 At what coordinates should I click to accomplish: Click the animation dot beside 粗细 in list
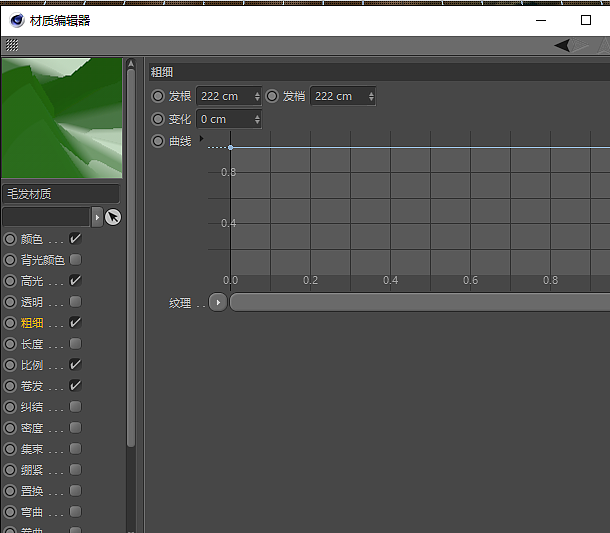pyautogui.click(x=10, y=323)
